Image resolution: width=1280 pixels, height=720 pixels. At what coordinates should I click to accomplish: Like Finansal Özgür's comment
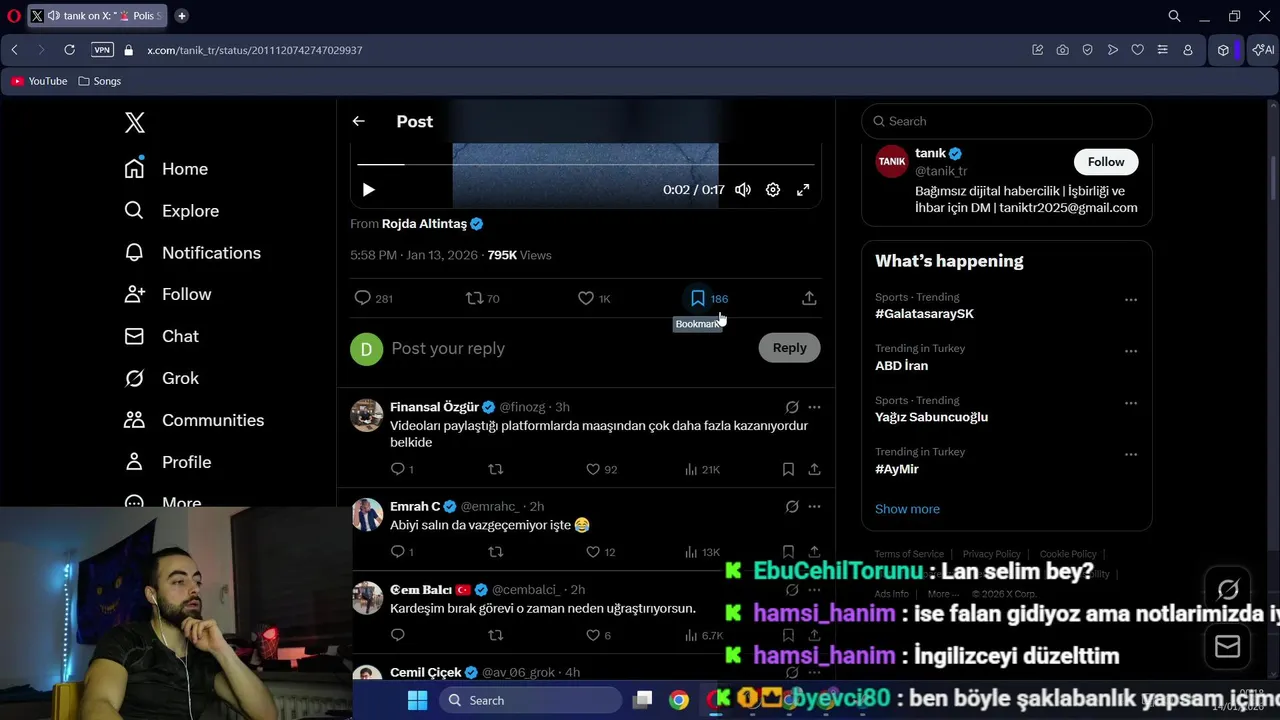[601, 469]
